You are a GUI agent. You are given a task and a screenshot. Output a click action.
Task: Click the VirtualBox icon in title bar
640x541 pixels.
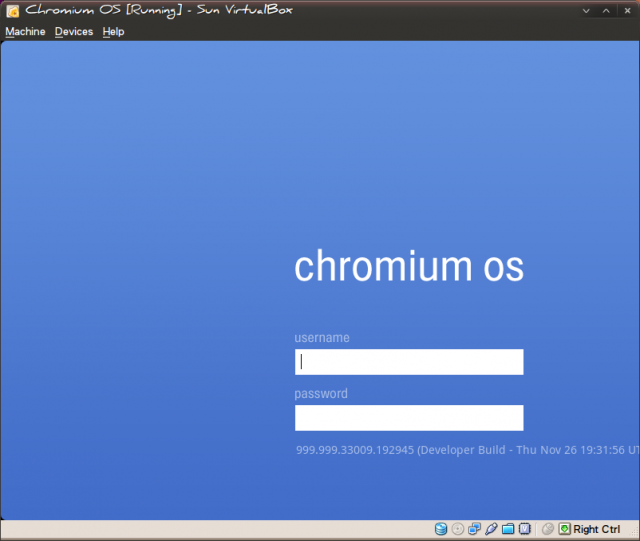pos(13,11)
